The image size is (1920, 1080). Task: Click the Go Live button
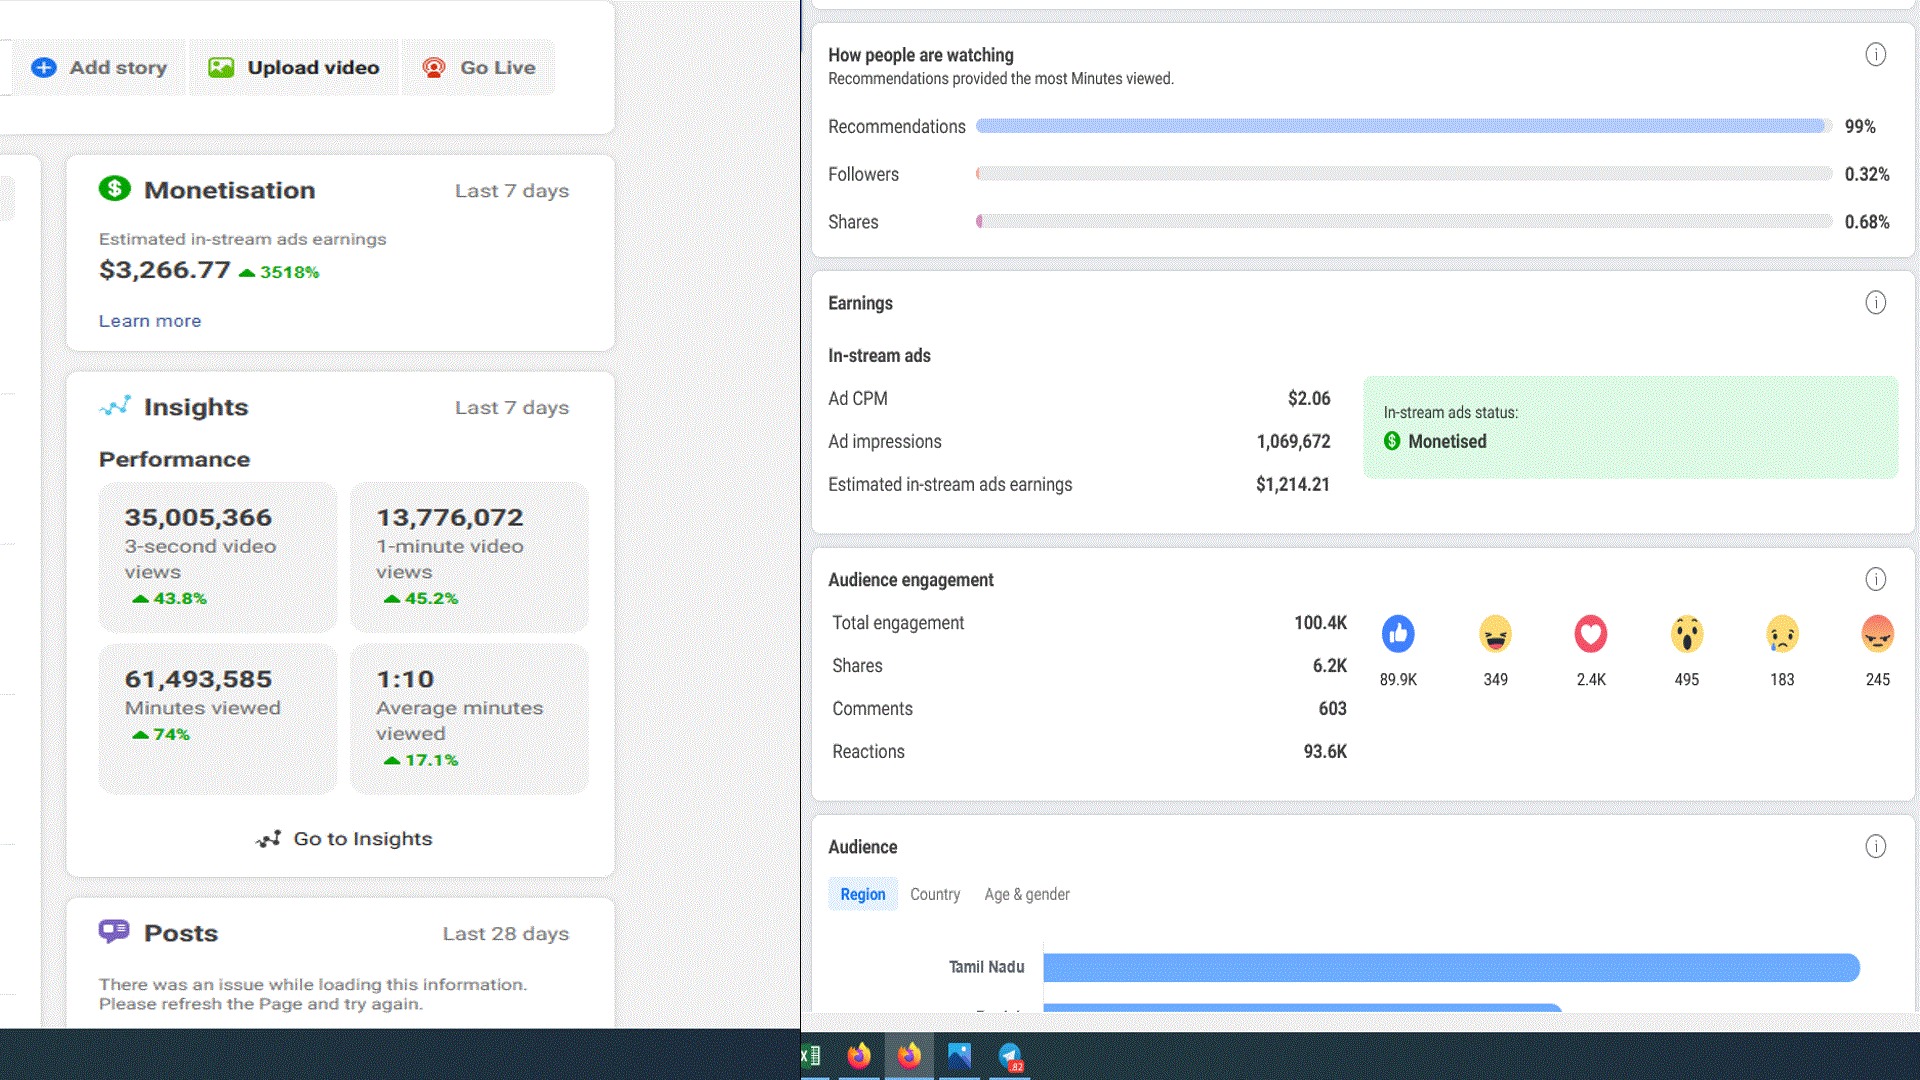[478, 67]
